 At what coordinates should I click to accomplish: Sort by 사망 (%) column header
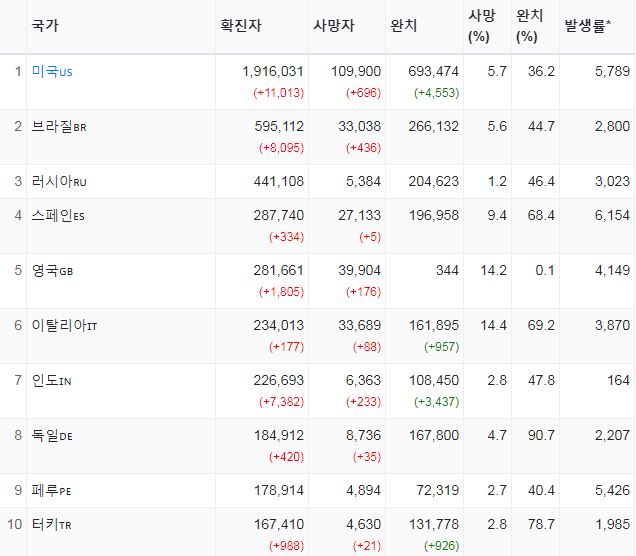coord(481,26)
